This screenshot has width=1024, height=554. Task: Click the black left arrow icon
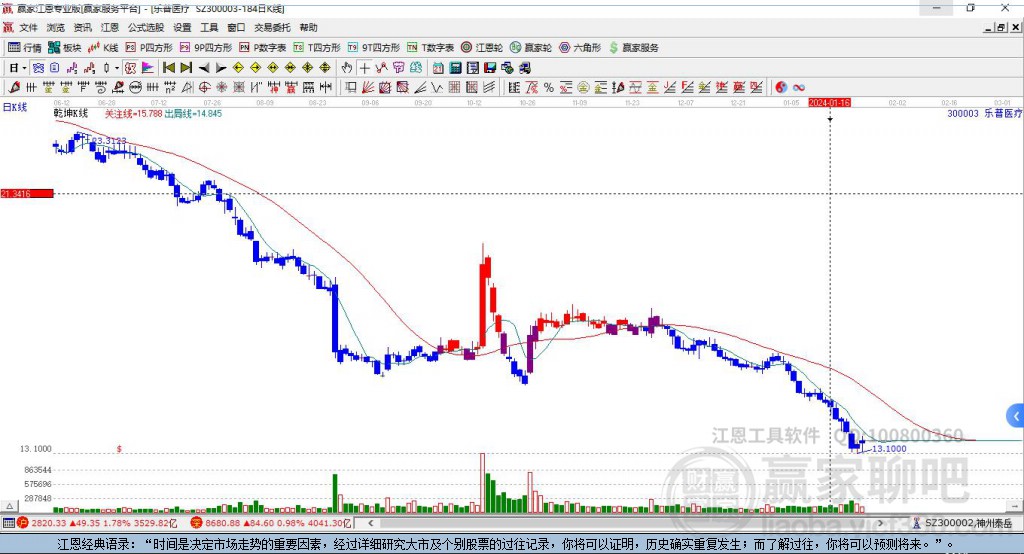tap(204, 67)
